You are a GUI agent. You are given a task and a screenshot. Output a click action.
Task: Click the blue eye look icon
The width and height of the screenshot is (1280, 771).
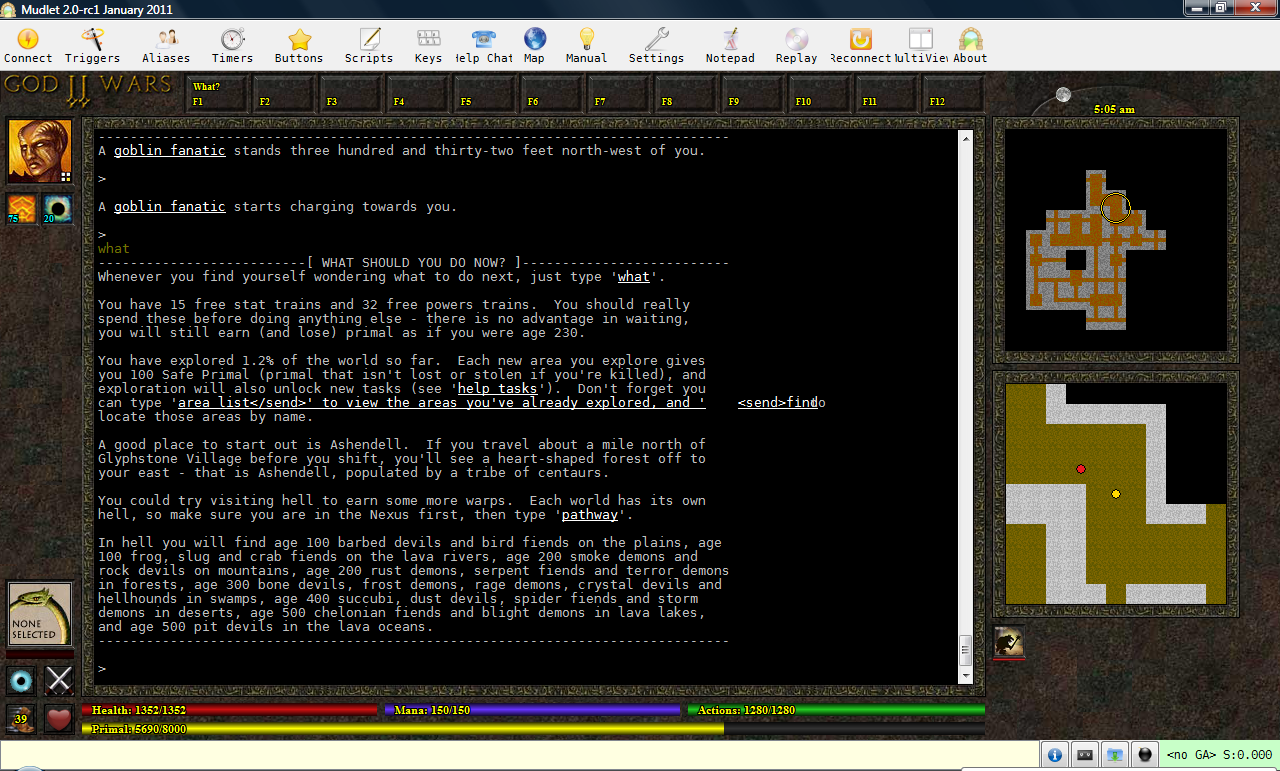[x=21, y=681]
